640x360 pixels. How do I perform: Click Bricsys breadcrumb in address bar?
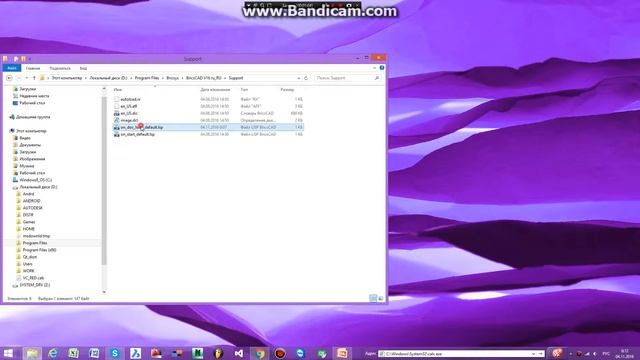coord(173,78)
